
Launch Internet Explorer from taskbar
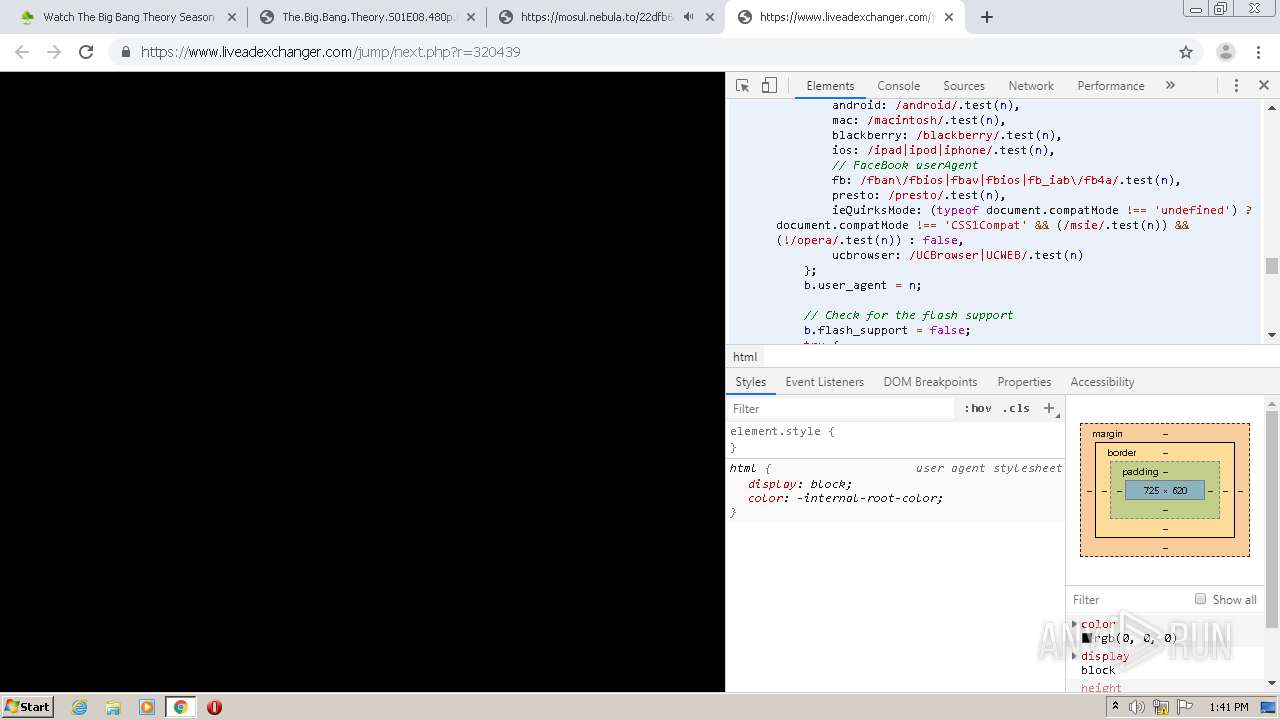[x=79, y=707]
